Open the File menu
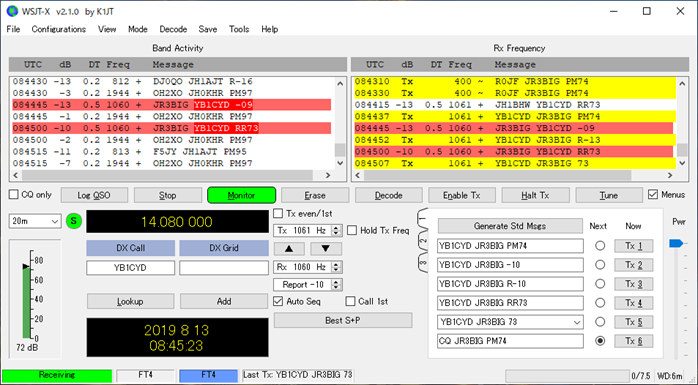 (x=13, y=29)
